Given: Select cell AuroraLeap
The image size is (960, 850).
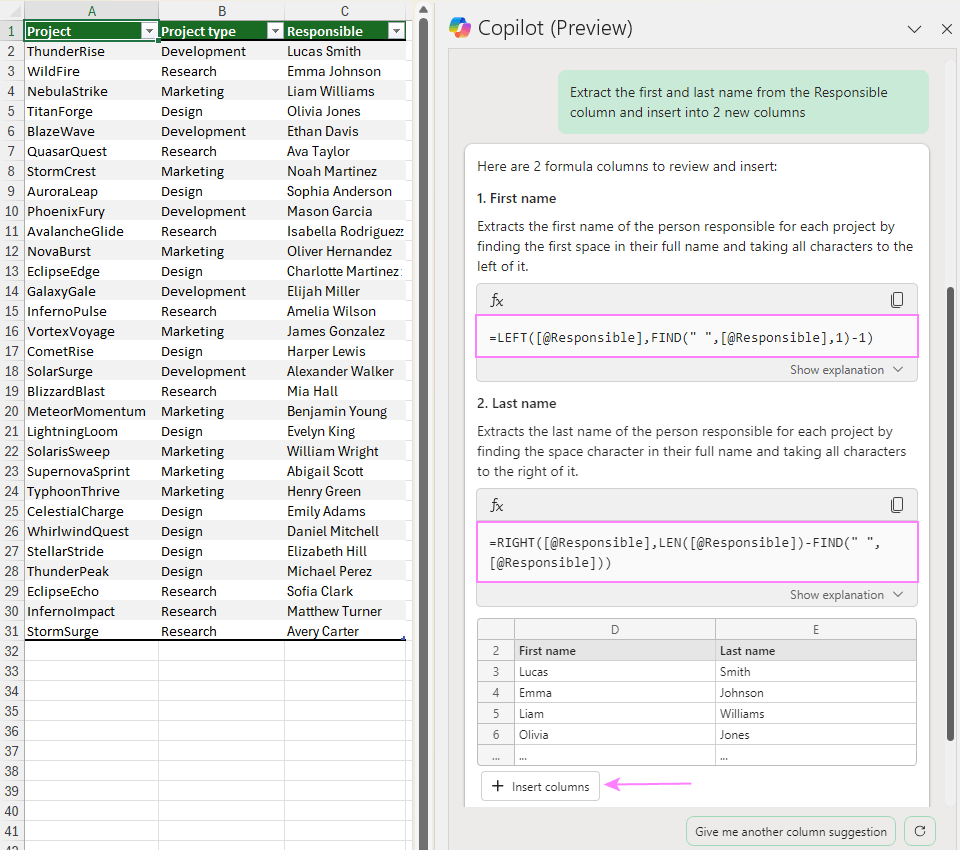Looking at the screenshot, I should point(91,192).
